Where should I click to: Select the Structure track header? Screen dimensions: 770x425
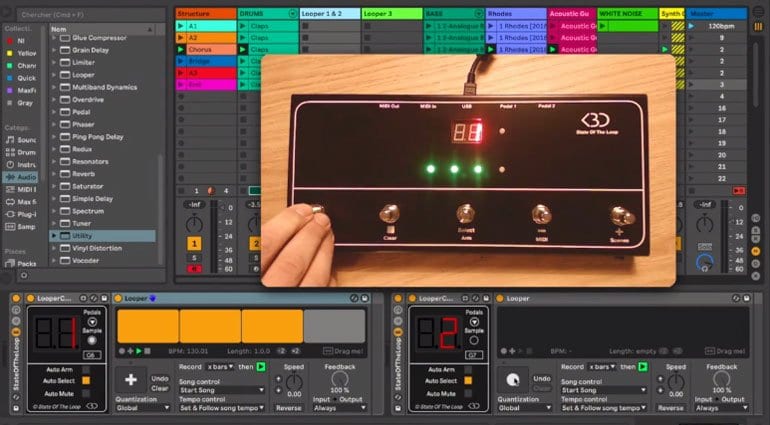pos(206,13)
